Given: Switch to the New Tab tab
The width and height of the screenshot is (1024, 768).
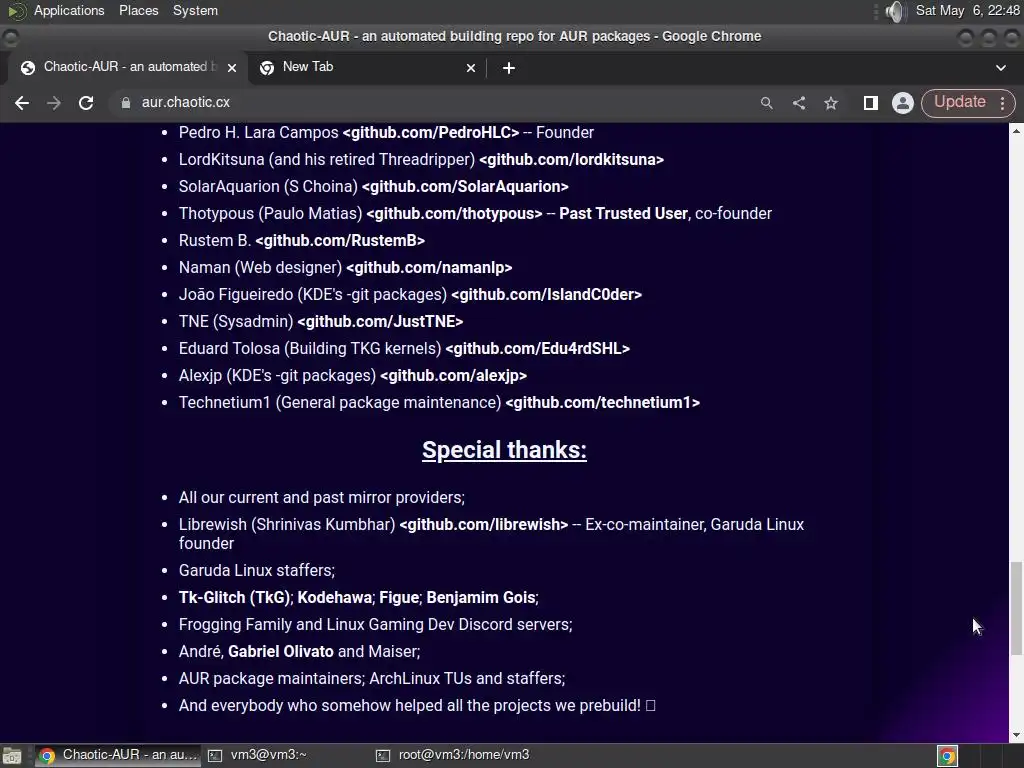Looking at the screenshot, I should [367, 67].
